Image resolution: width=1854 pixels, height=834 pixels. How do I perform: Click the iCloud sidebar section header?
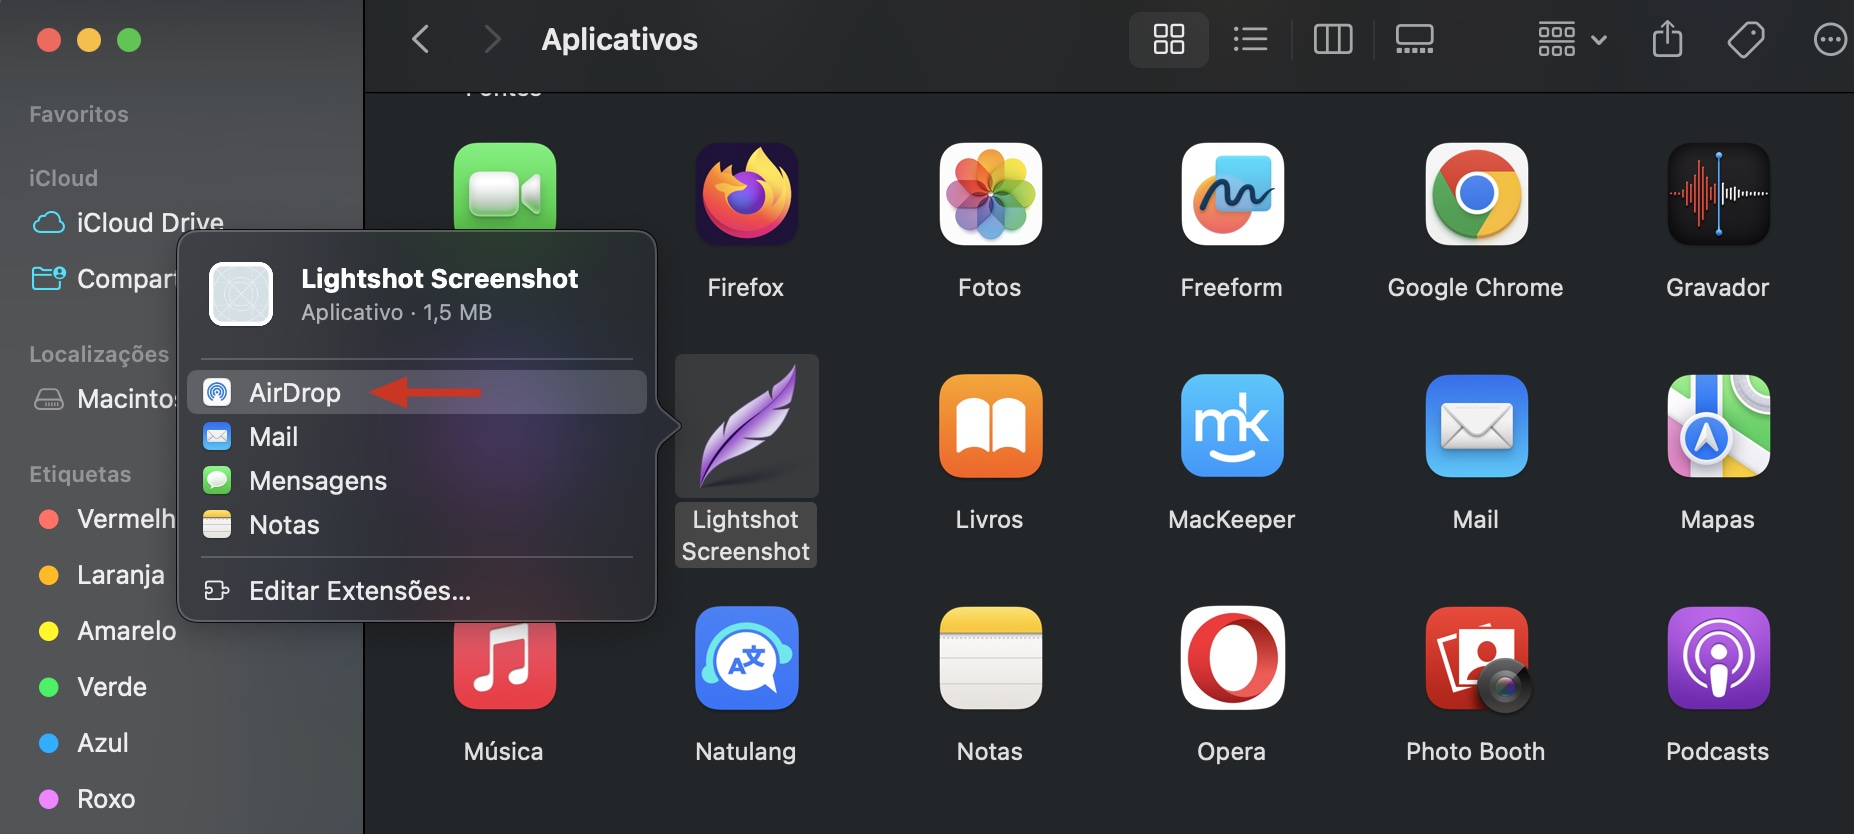coord(63,178)
